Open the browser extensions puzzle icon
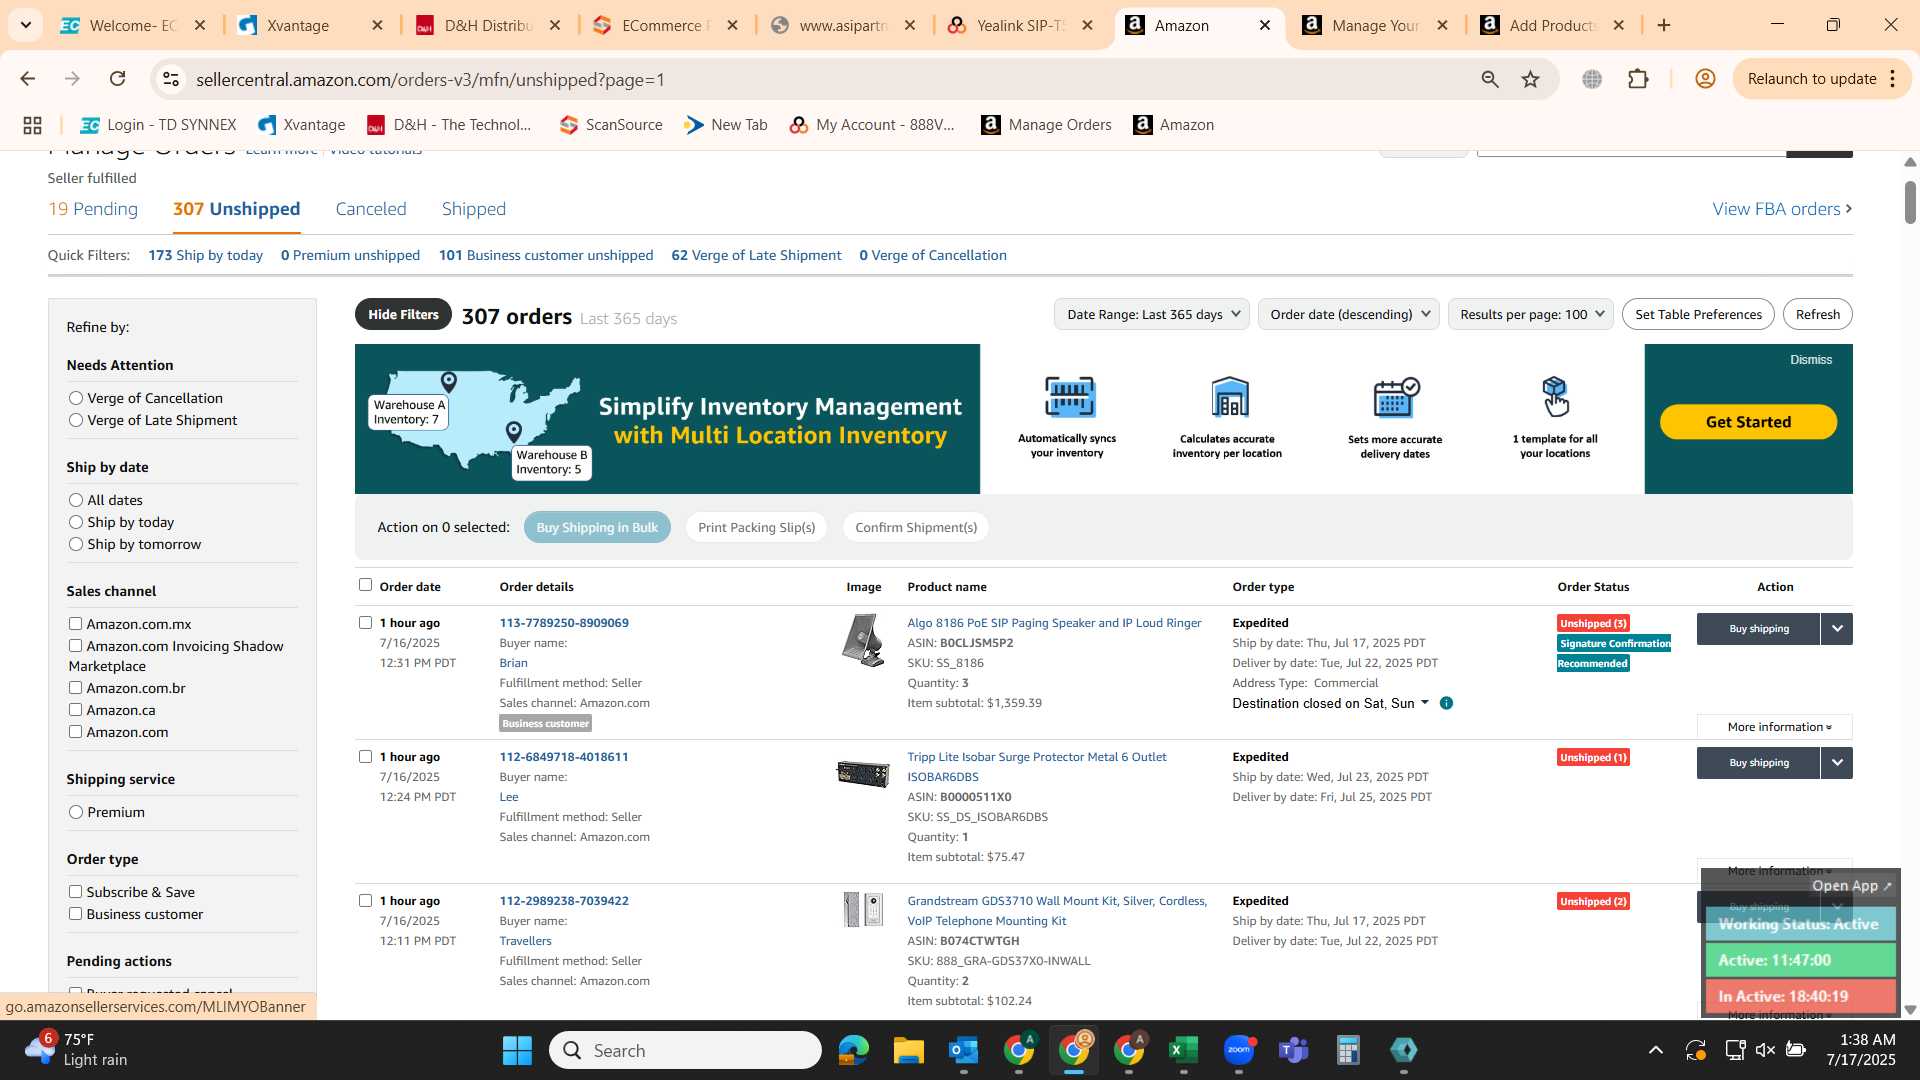This screenshot has height=1080, width=1920. point(1638,79)
